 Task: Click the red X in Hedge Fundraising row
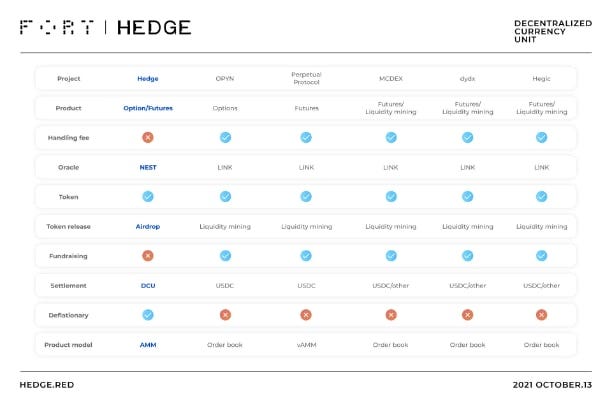click(x=148, y=256)
